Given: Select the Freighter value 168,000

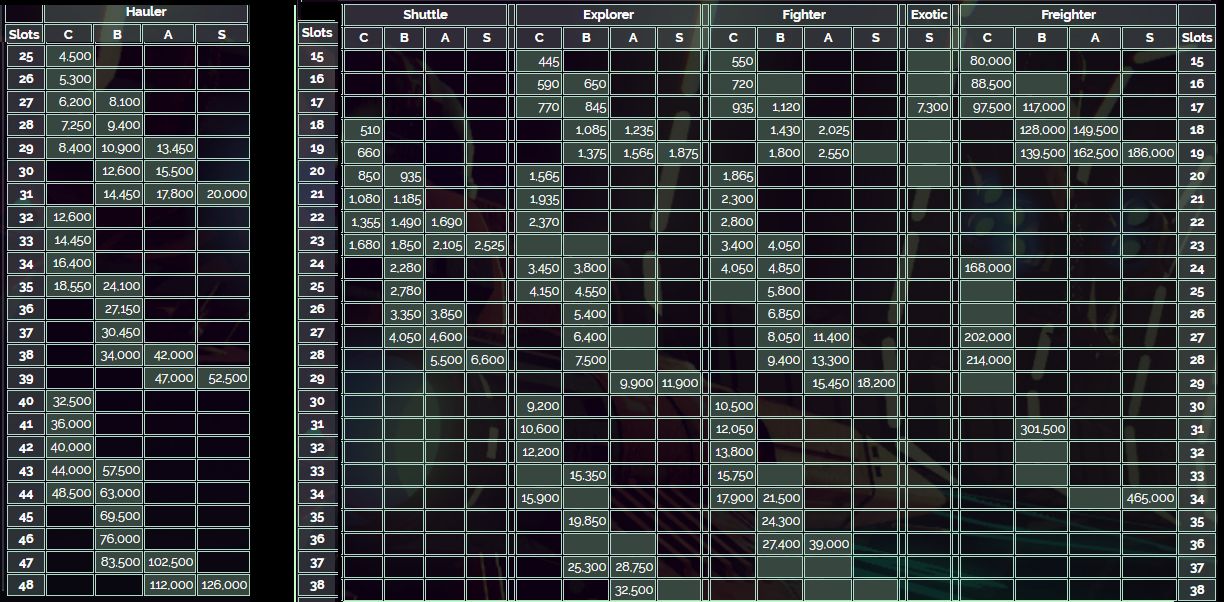Looking at the screenshot, I should click(x=987, y=268).
